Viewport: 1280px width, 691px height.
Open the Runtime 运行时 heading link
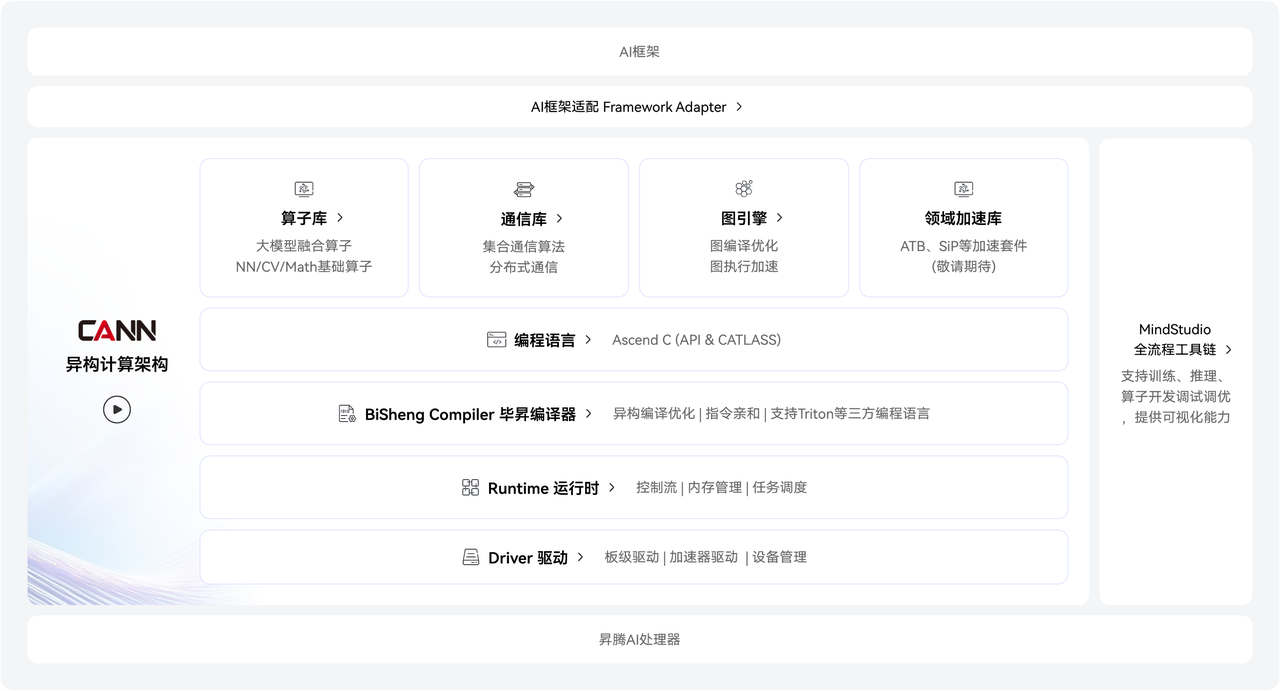tap(543, 488)
